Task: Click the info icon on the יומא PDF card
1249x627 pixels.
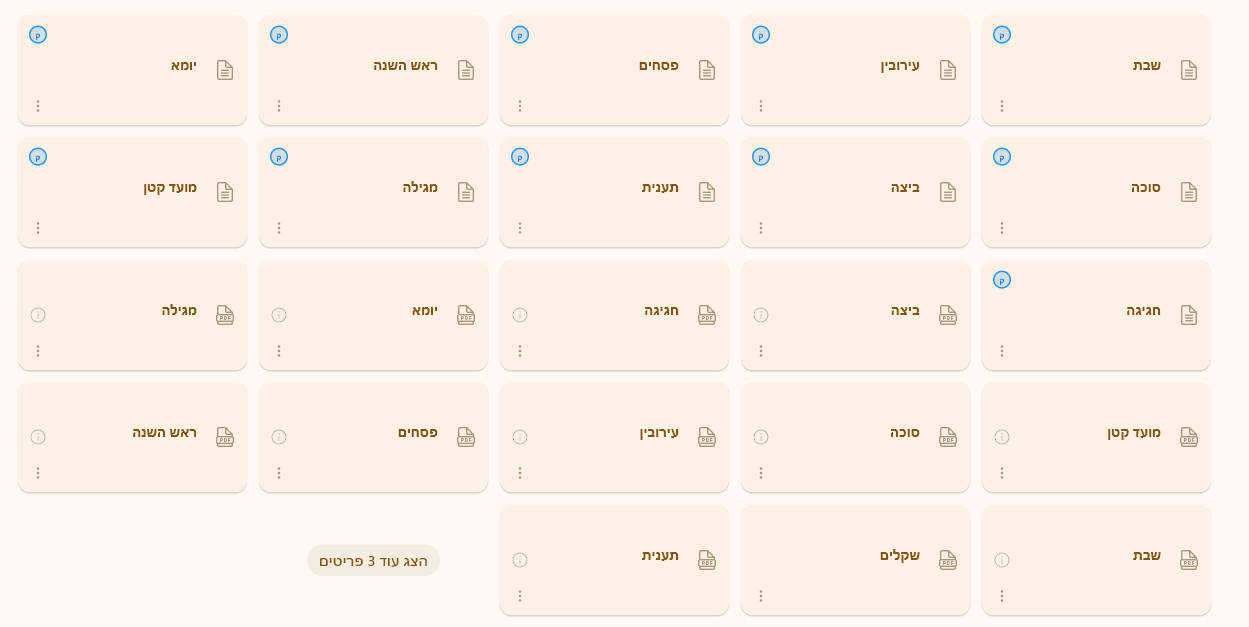Action: [279, 315]
